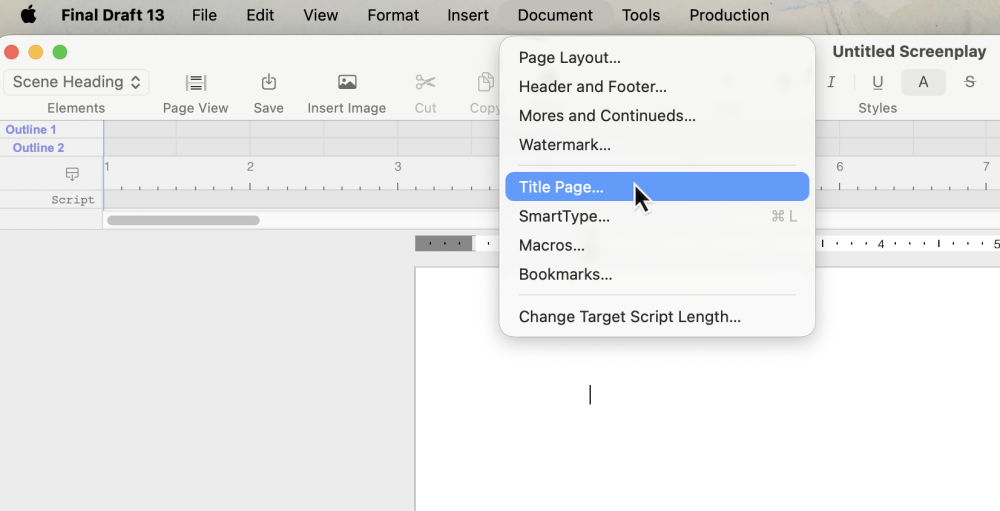The width and height of the screenshot is (1000, 511).
Task: Open the Final Draft 13 application menu
Action: (x=113, y=15)
